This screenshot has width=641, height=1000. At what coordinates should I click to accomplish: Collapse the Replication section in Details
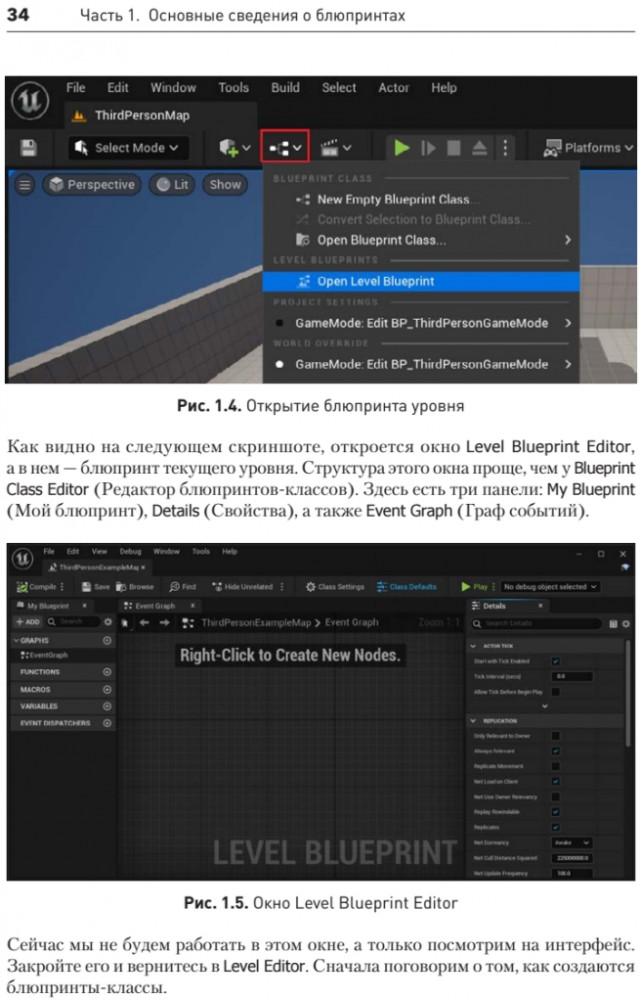[x=474, y=719]
